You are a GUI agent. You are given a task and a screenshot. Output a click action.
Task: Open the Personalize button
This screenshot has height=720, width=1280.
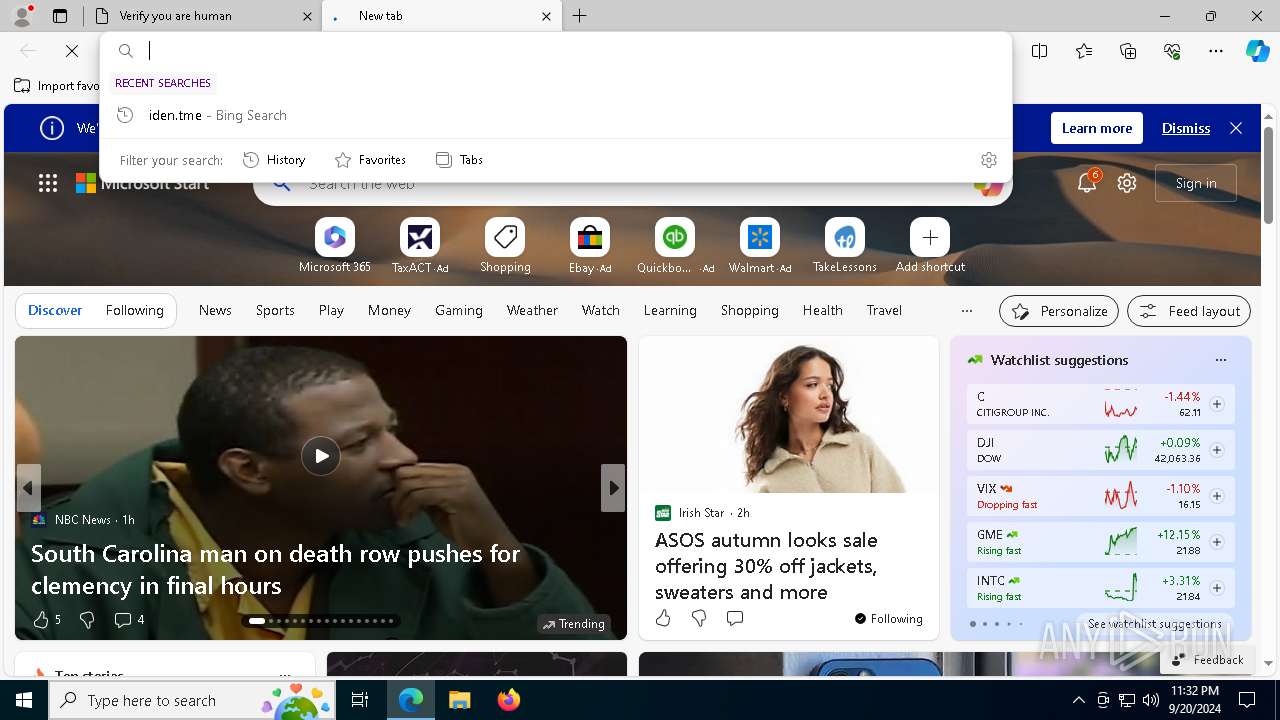1059,311
